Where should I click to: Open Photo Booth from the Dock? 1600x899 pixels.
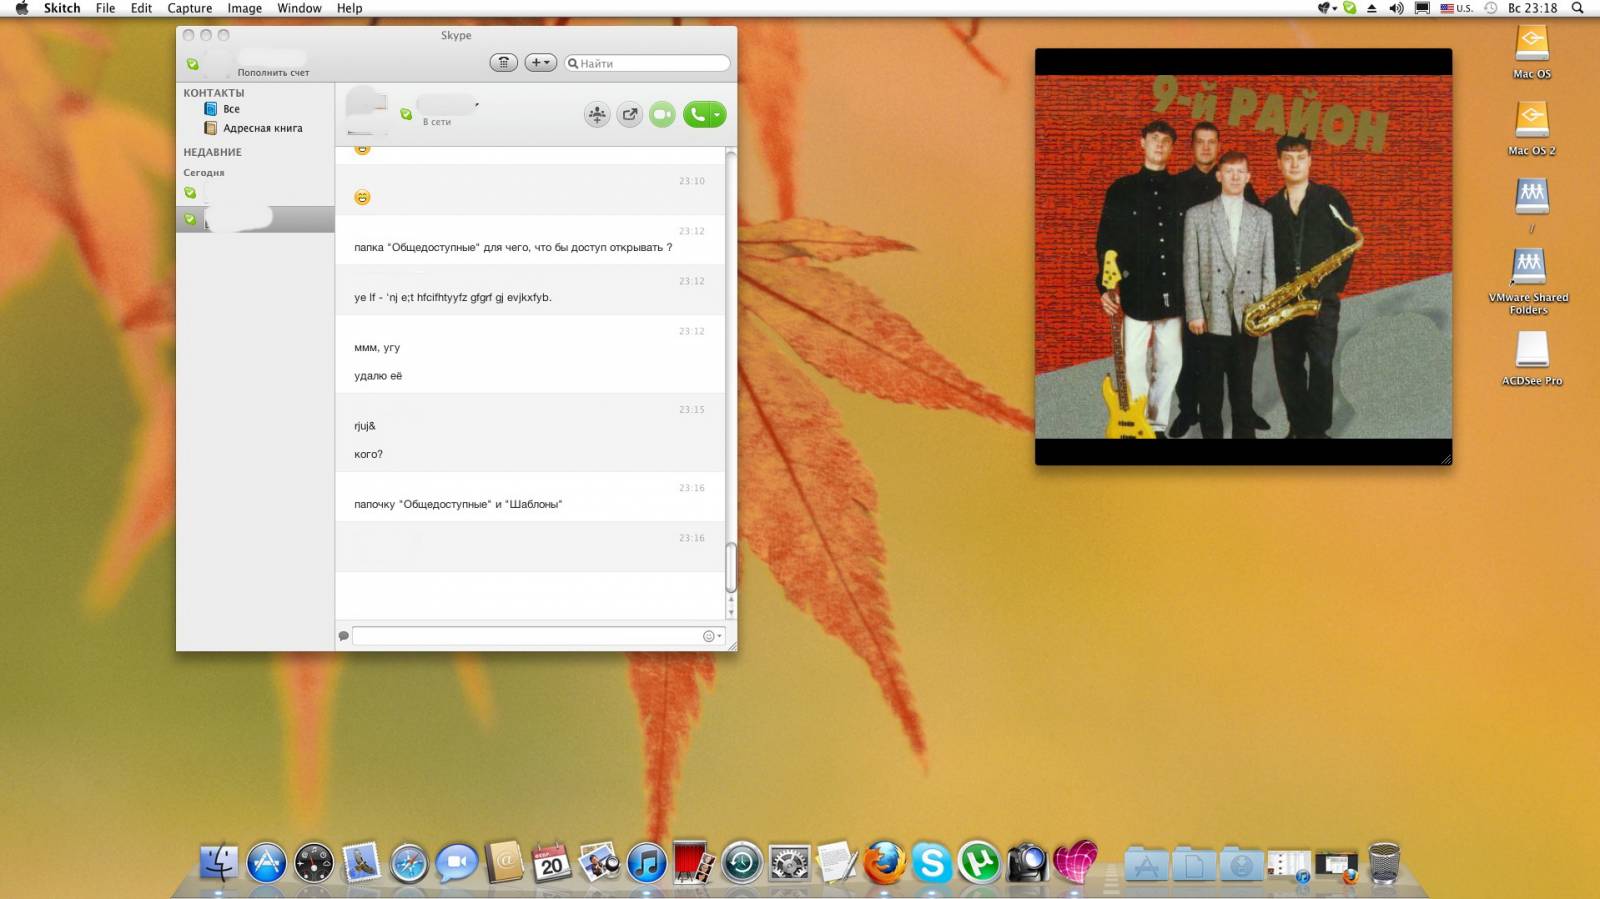point(694,863)
